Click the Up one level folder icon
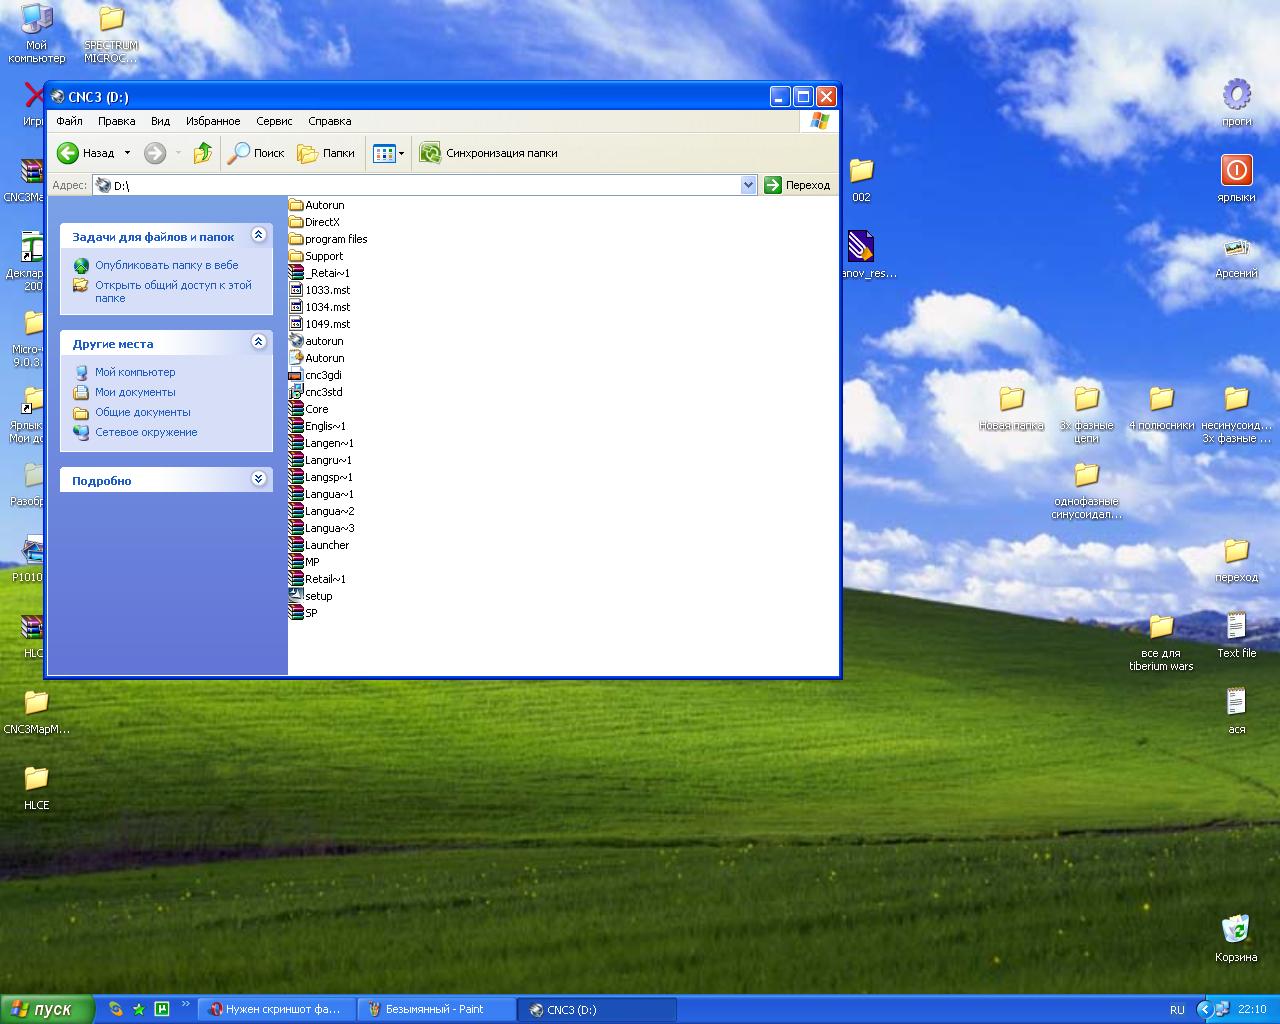This screenshot has width=1280, height=1024. pos(203,153)
